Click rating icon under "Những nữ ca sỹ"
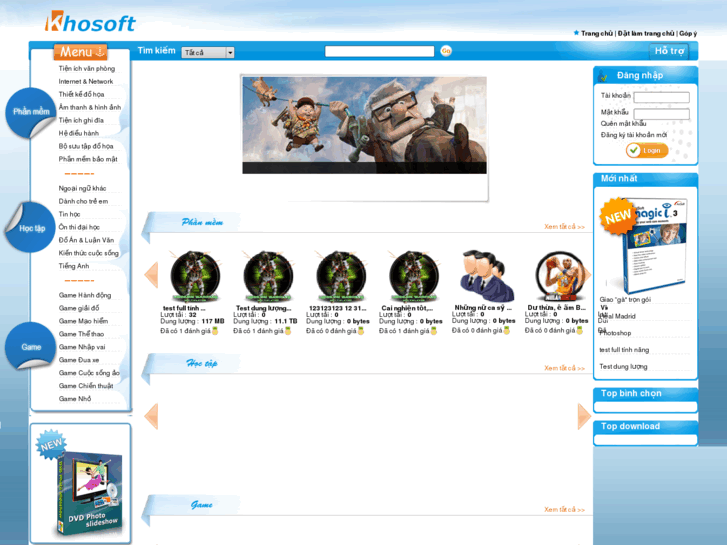The image size is (727, 545). 507,330
